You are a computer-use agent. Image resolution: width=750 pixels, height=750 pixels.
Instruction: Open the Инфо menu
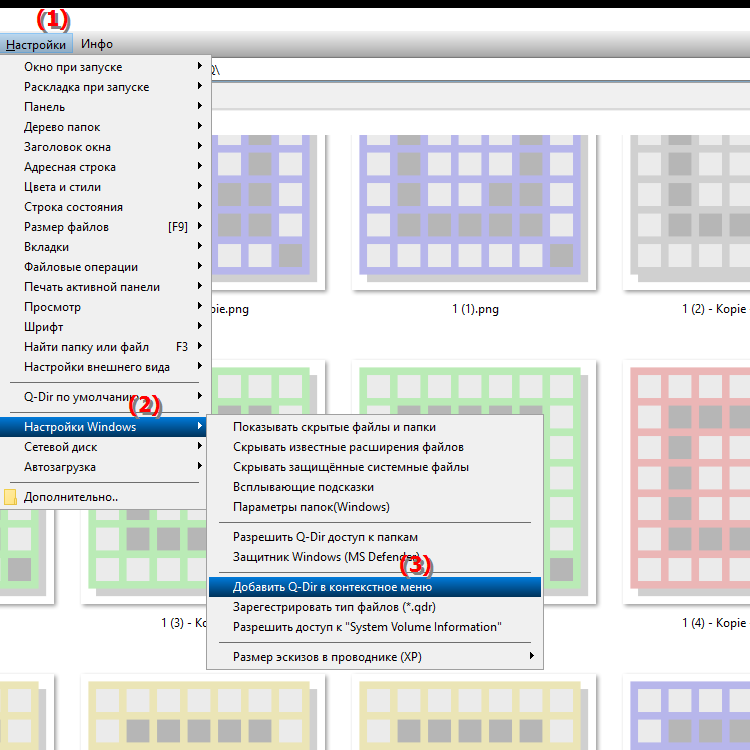(x=97, y=44)
